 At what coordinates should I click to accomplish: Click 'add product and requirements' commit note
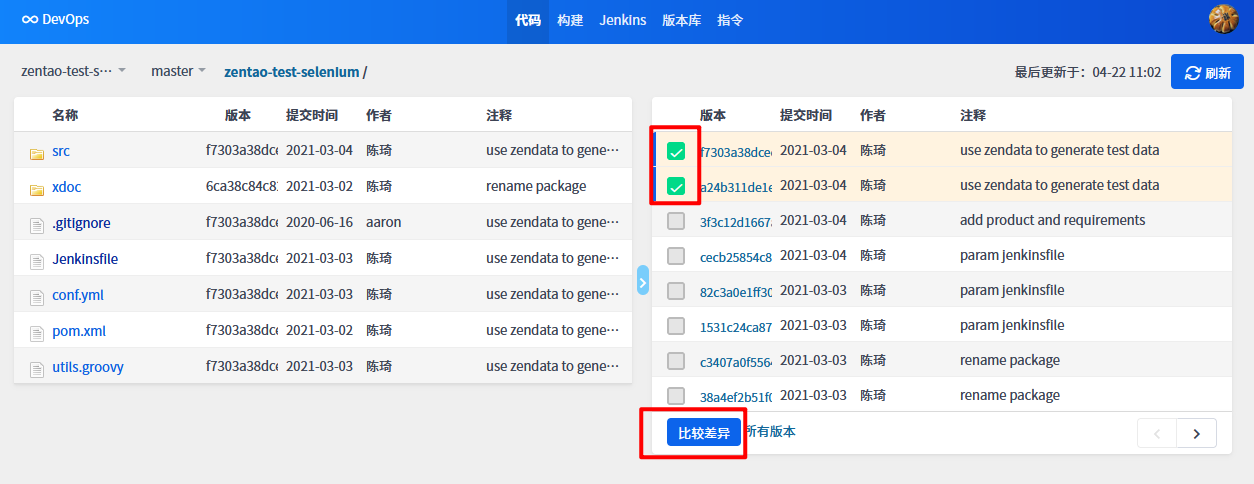pyautogui.click(x=1053, y=220)
